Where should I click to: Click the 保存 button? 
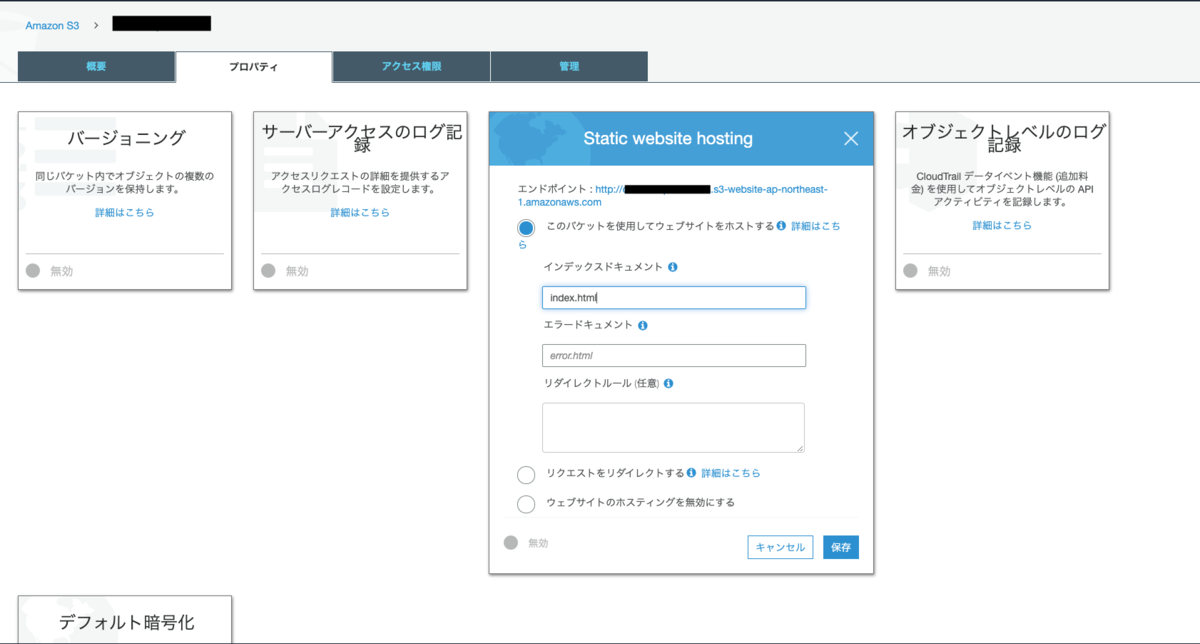(841, 547)
